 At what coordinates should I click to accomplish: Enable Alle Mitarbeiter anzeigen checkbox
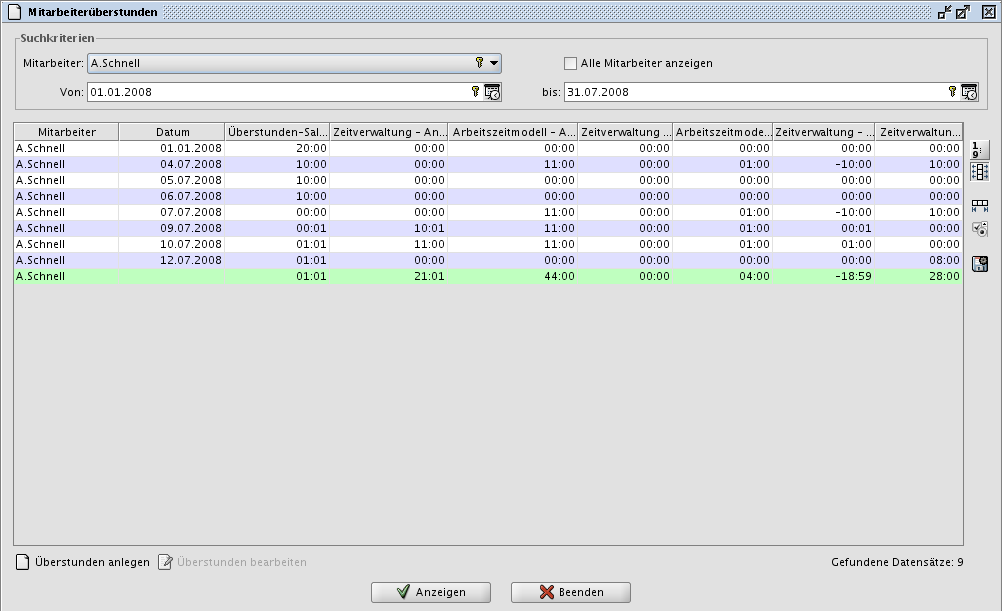(571, 63)
